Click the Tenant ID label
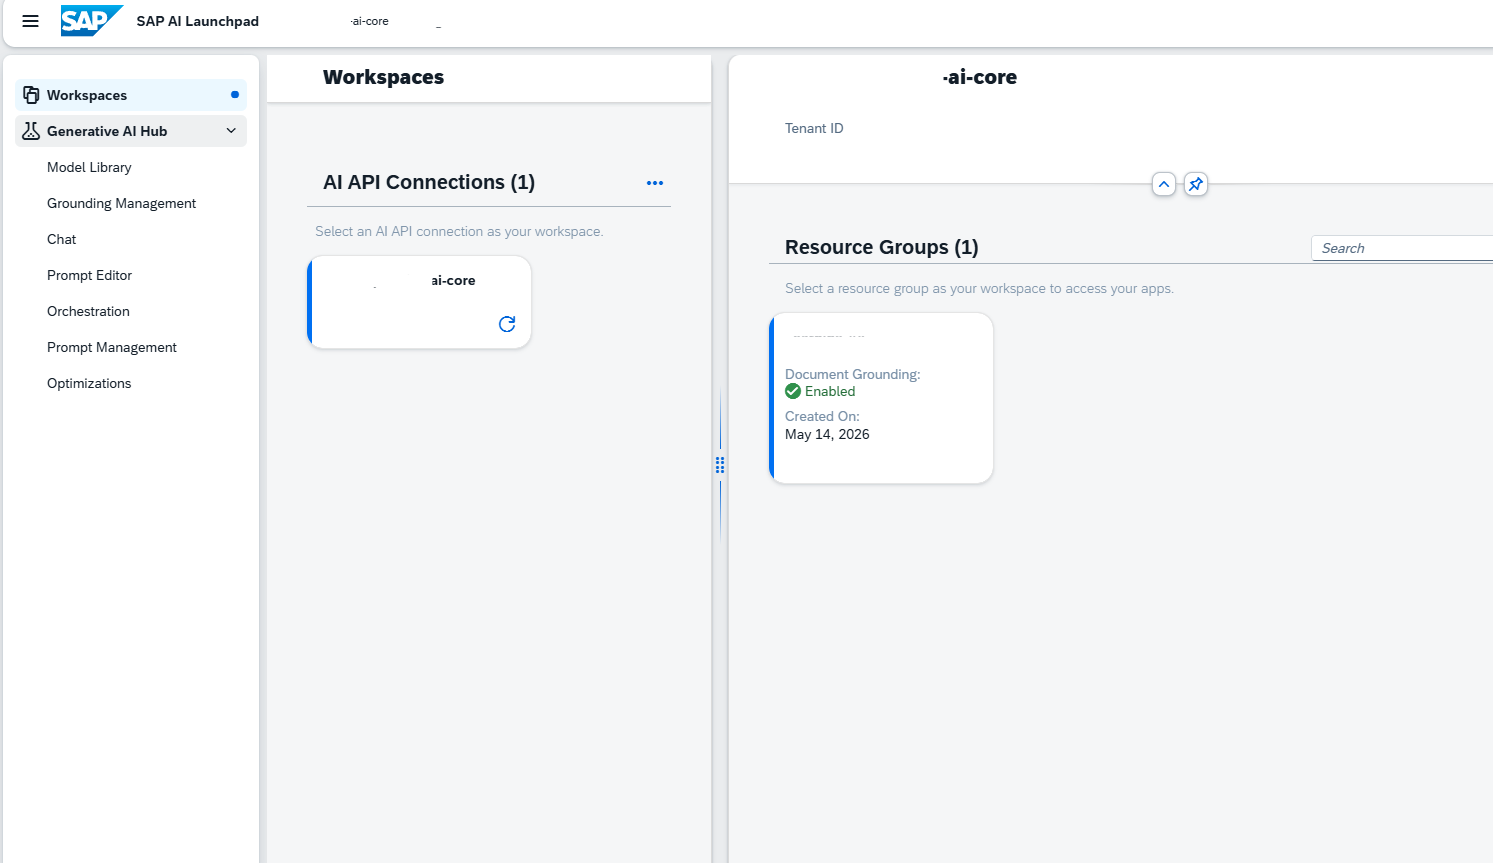 point(814,128)
